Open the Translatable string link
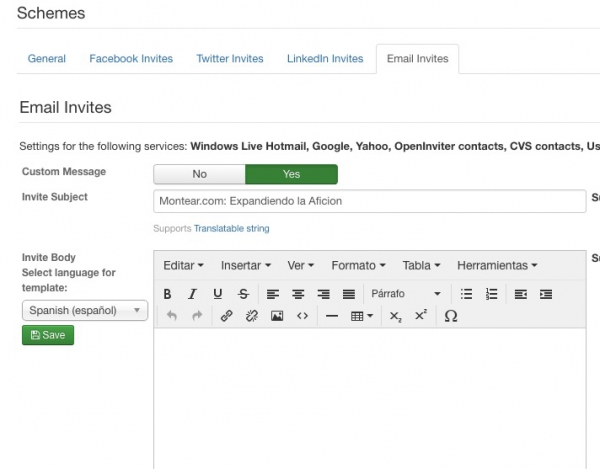The height and width of the screenshot is (469, 600). point(231,229)
